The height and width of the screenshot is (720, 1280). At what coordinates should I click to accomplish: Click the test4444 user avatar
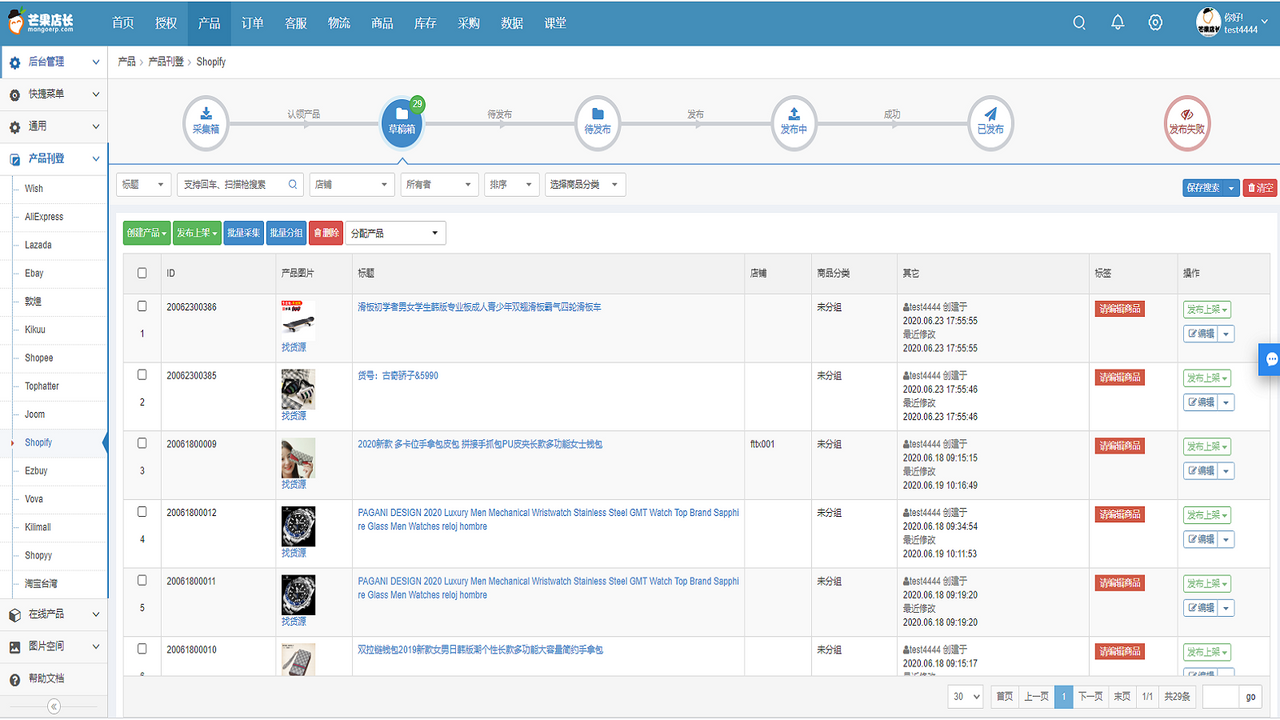coord(1208,22)
